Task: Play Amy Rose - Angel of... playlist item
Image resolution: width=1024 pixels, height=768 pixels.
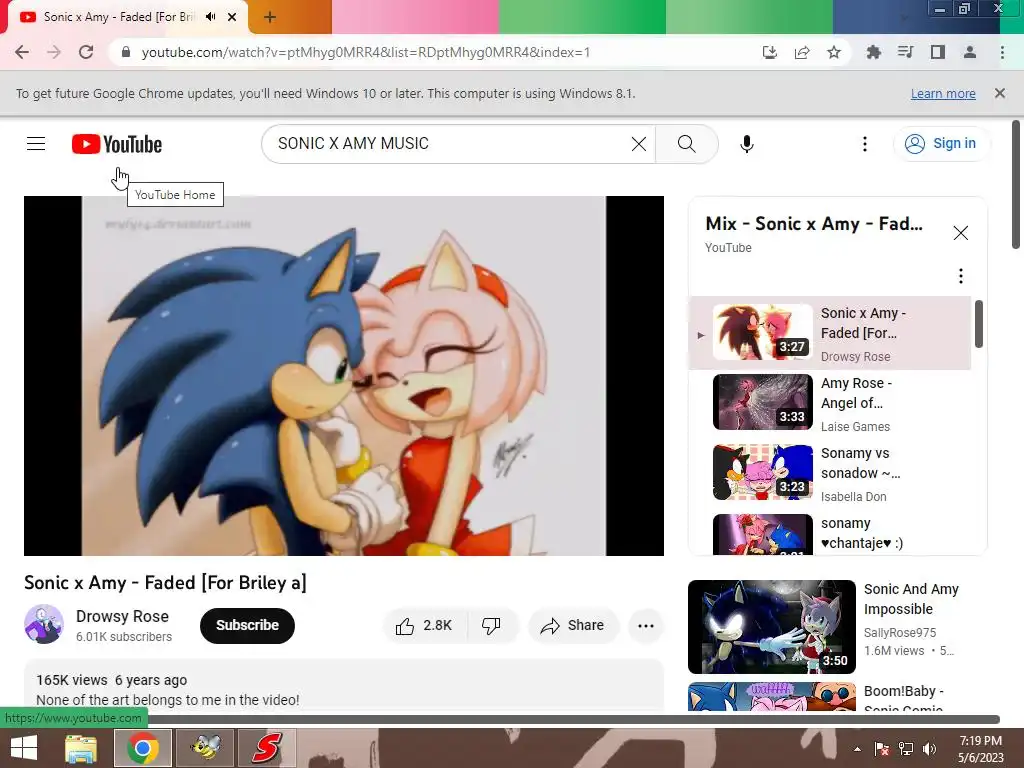Action: click(830, 403)
